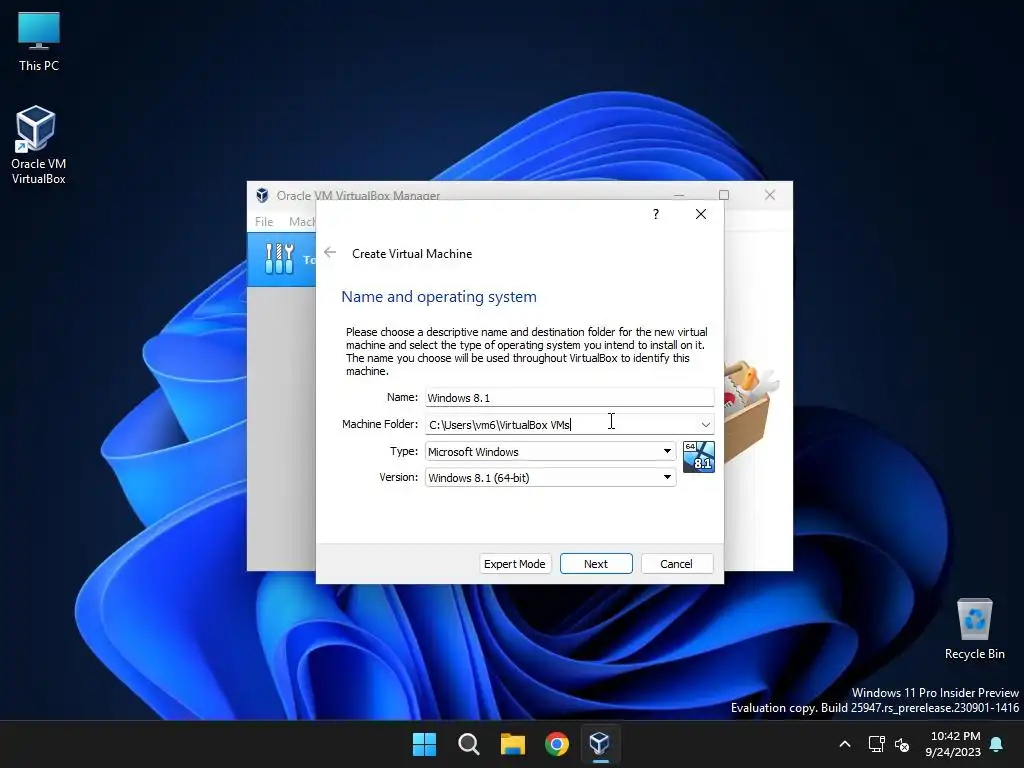
Task: Open File Explorer from taskbar
Action: click(513, 744)
